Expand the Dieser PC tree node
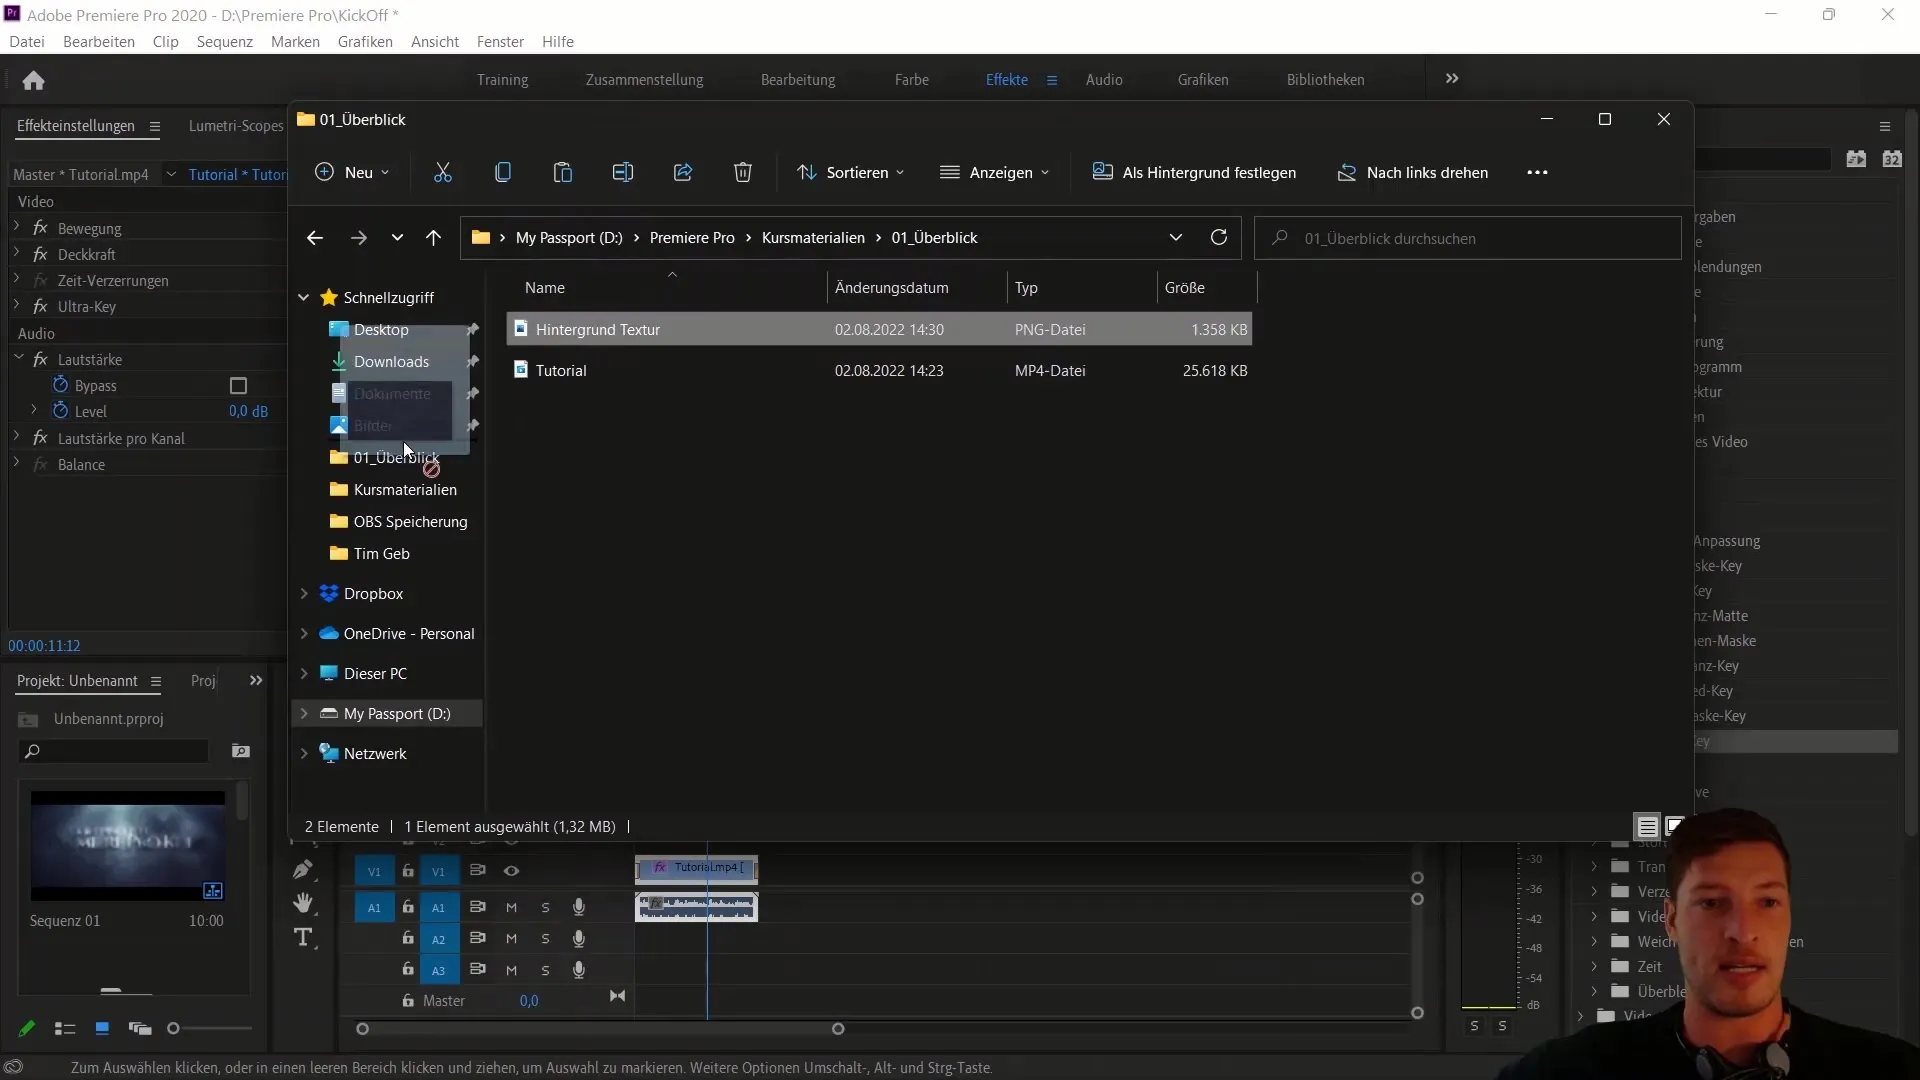The height and width of the screenshot is (1080, 1920). click(305, 673)
